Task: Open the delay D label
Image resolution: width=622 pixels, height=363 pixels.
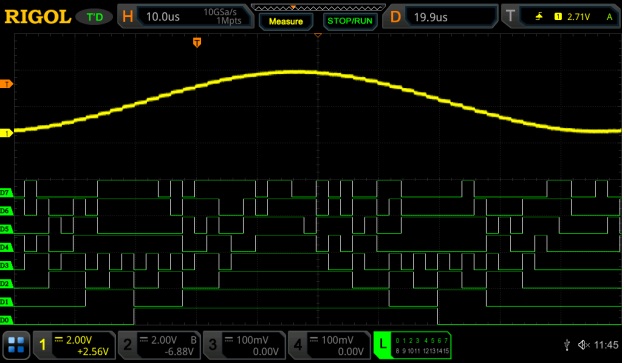Action: pyautogui.click(x=395, y=17)
